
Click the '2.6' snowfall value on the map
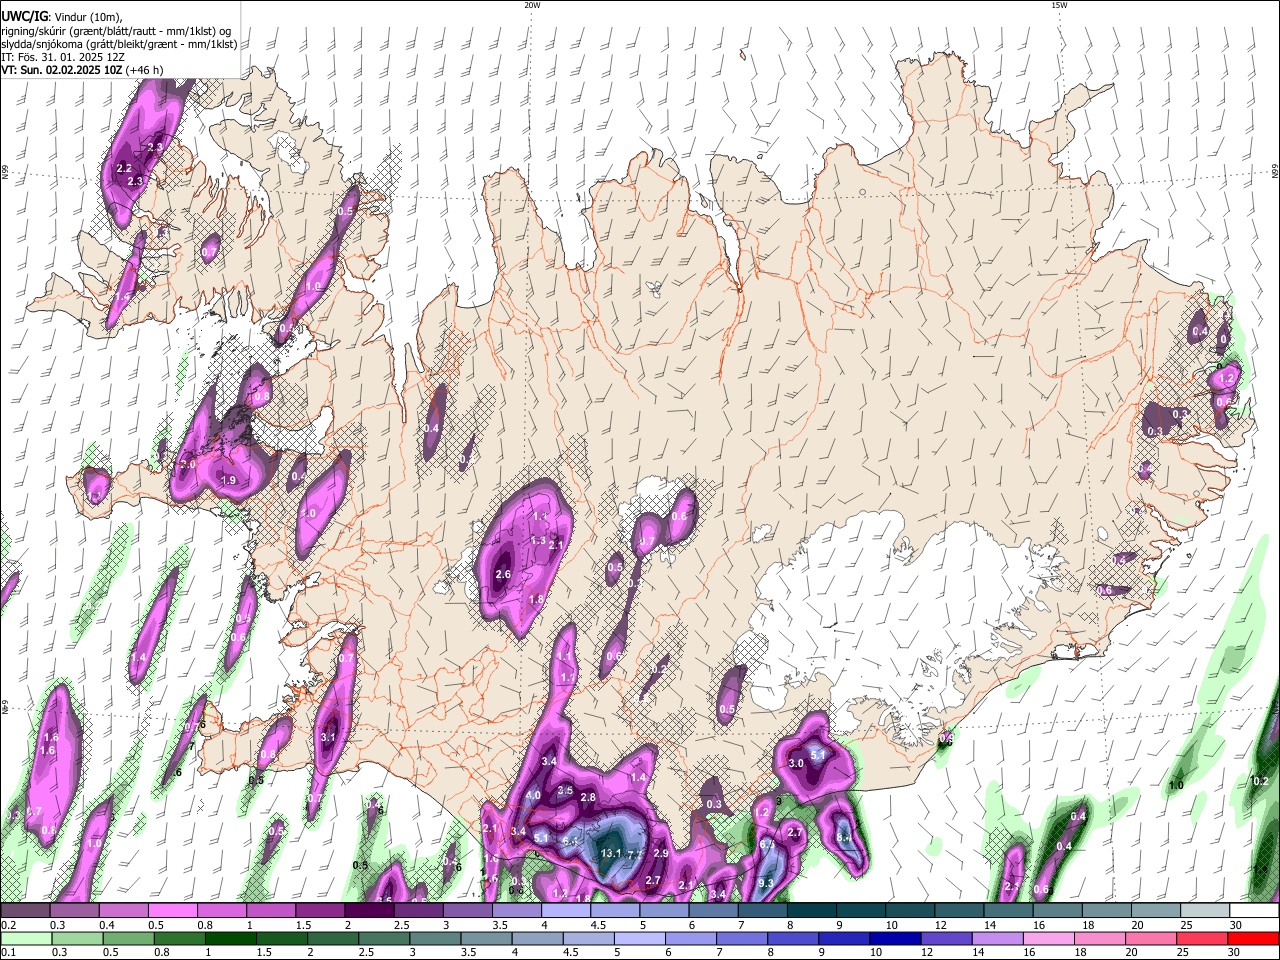point(503,574)
